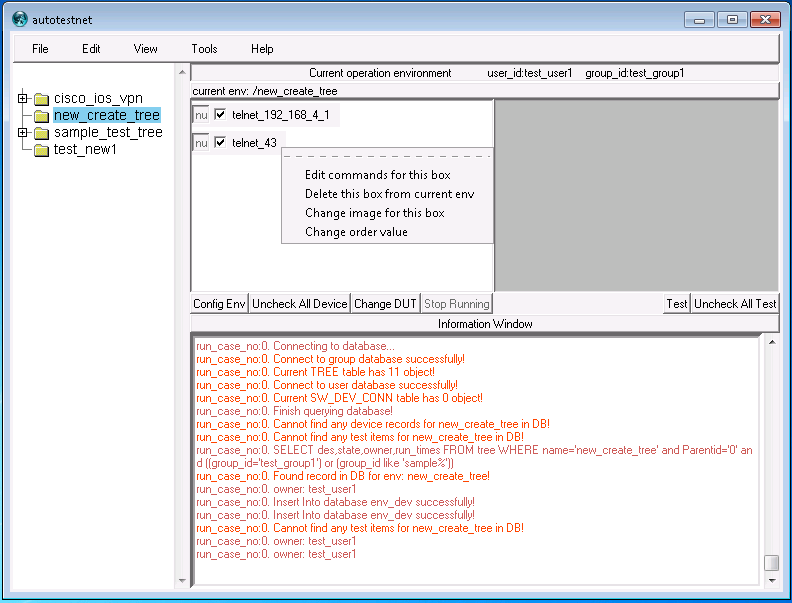The height and width of the screenshot is (603, 792).
Task: Toggle the telnet_43 device checkbox
Action: [221, 143]
